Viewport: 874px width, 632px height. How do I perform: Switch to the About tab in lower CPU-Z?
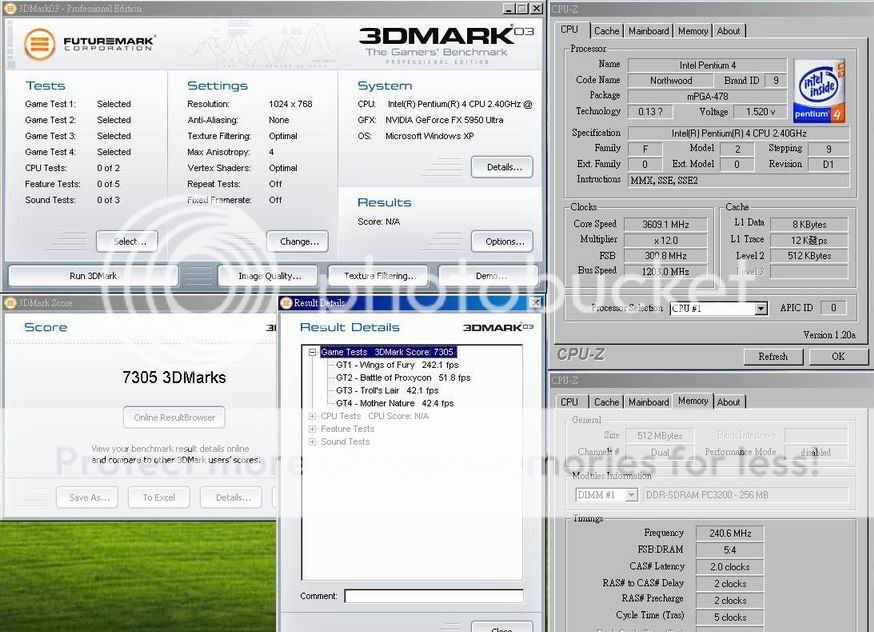pyautogui.click(x=729, y=402)
